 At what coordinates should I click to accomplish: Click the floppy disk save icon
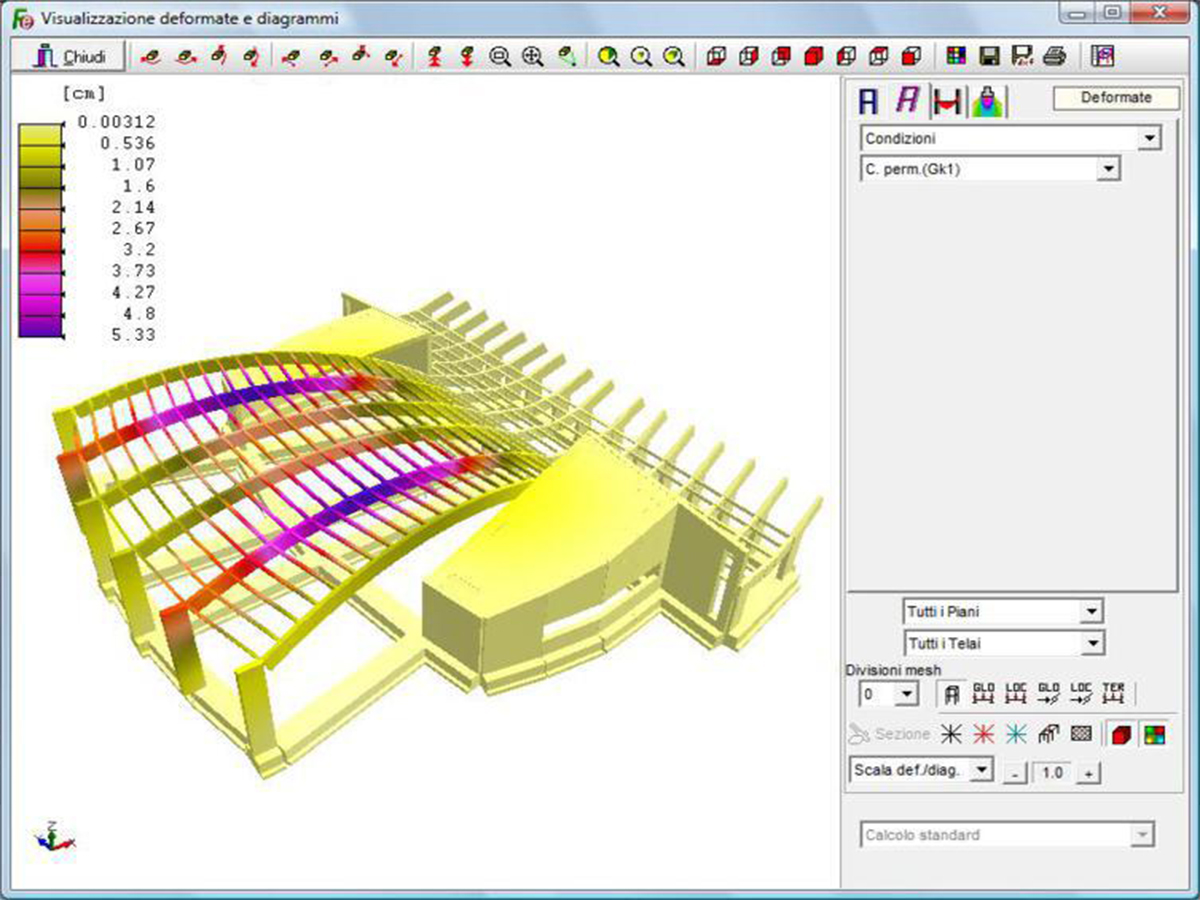(989, 57)
